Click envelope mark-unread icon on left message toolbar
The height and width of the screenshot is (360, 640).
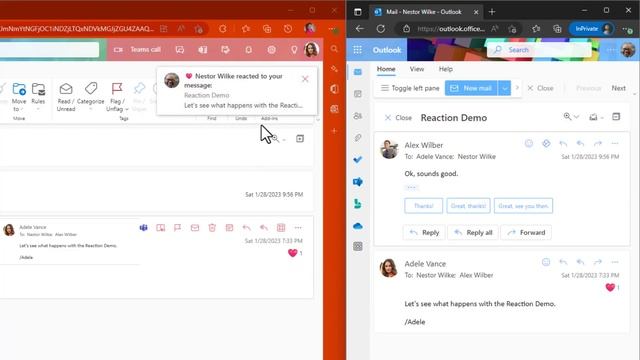click(195, 228)
